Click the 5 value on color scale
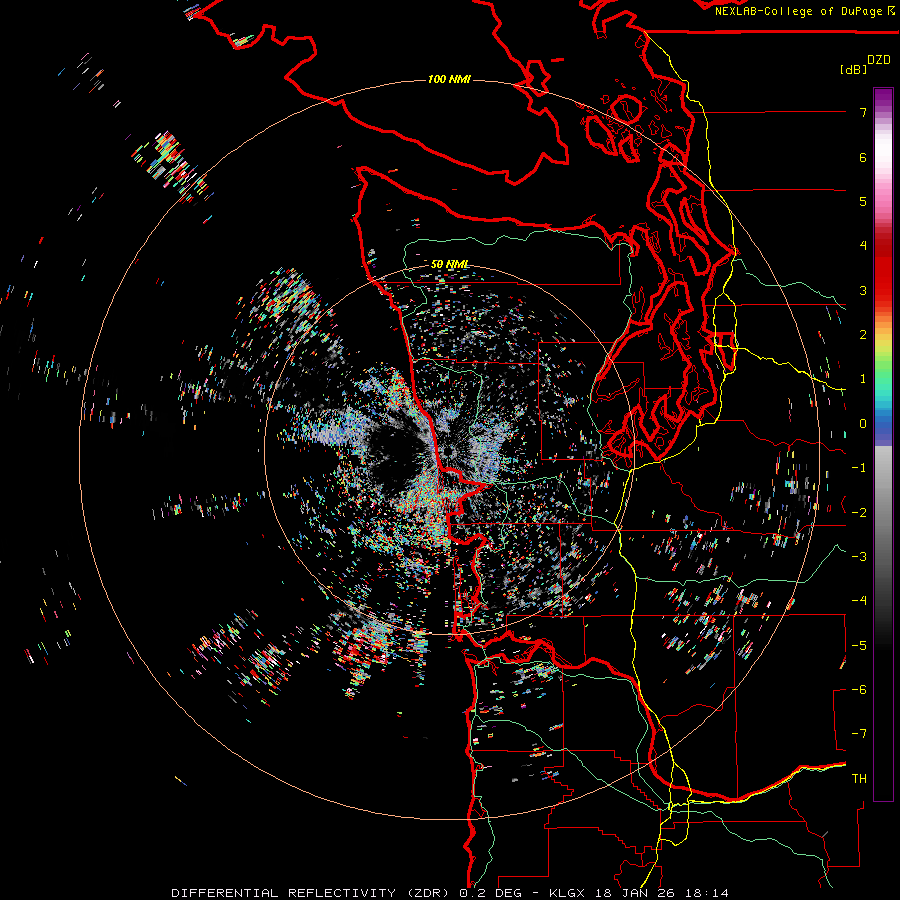Screen dimensions: 900x900 [x=863, y=201]
